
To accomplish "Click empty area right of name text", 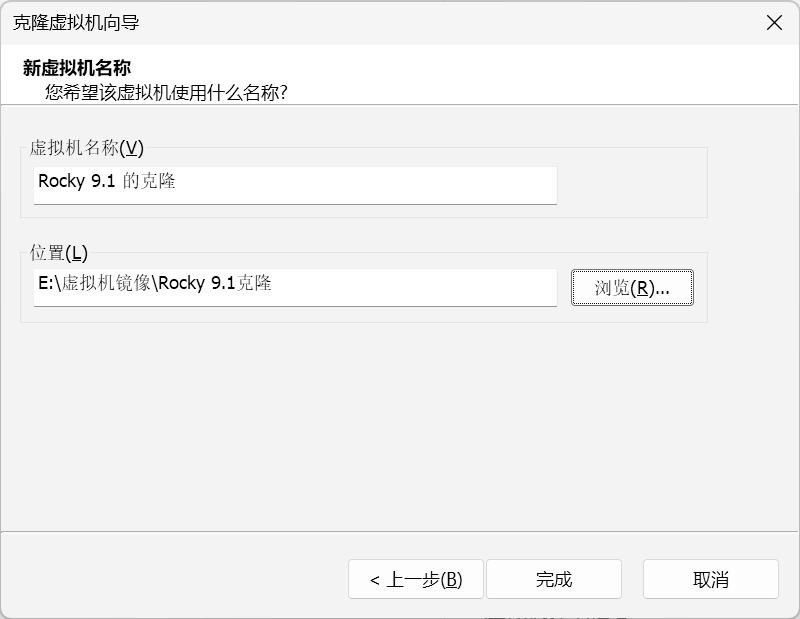I will coord(400,183).
